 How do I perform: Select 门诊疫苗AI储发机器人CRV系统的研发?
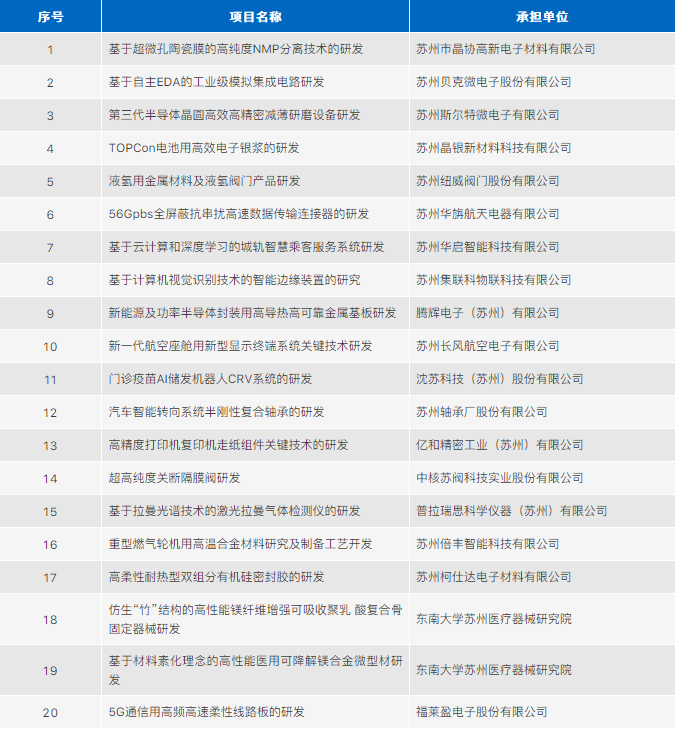coord(210,379)
